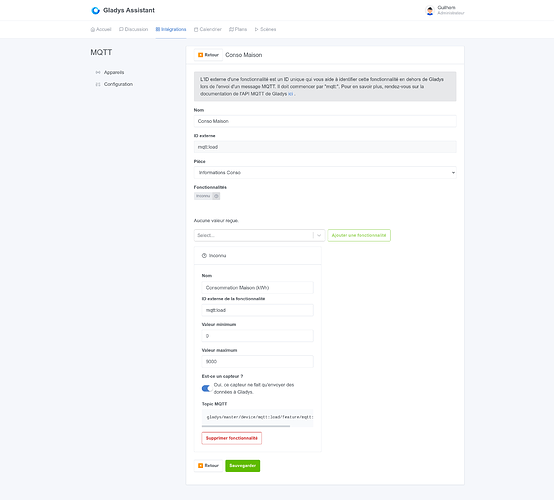This screenshot has width=554, height=500.
Task: Click the Inconnu feature tag icon
Action: (x=216, y=196)
